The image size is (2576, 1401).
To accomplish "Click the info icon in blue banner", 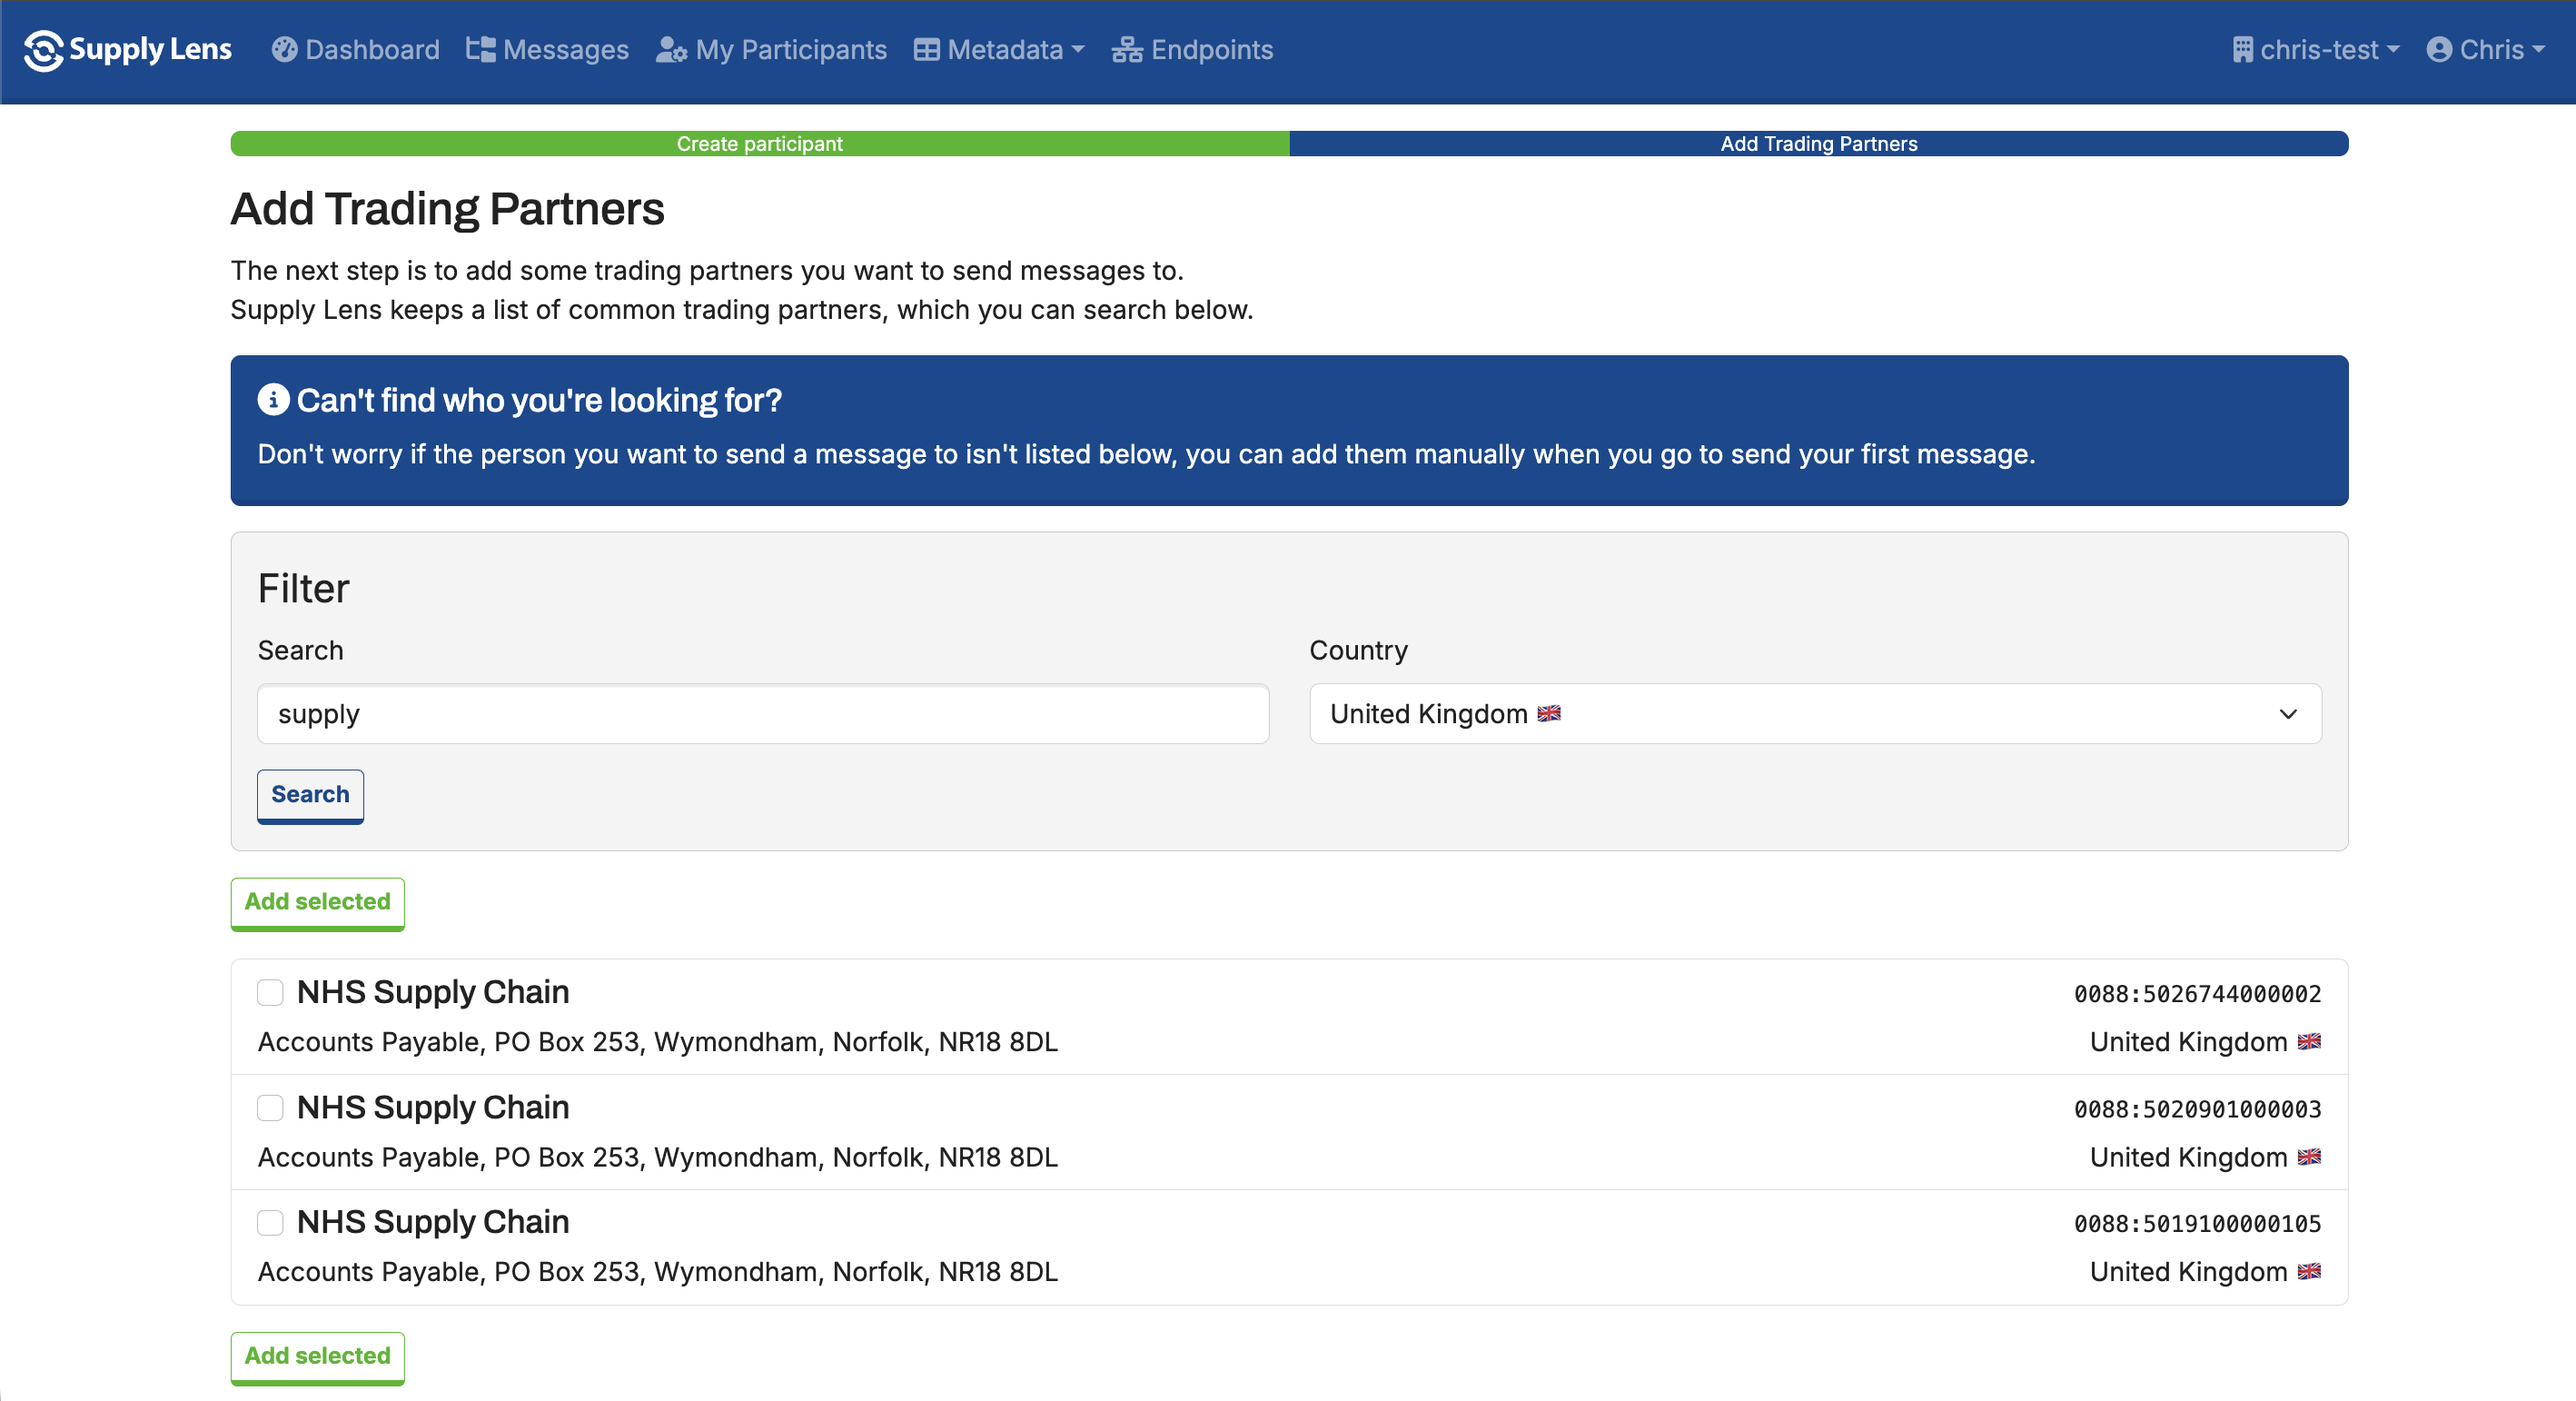I will click(x=273, y=400).
